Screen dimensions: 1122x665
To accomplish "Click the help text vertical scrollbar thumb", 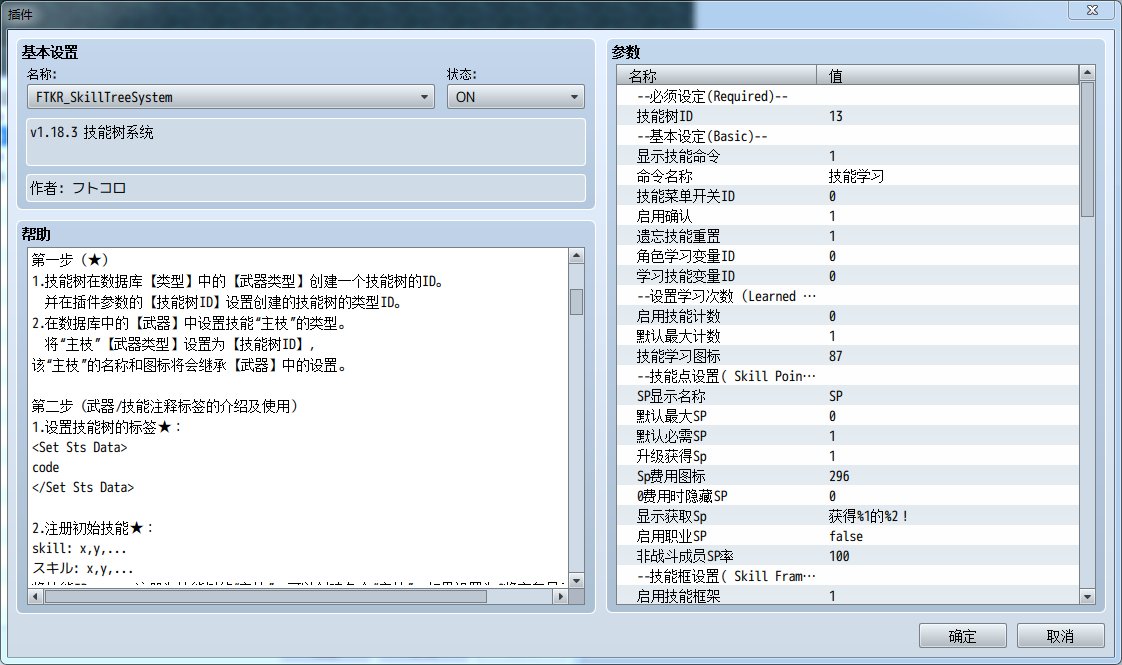I will point(576,301).
